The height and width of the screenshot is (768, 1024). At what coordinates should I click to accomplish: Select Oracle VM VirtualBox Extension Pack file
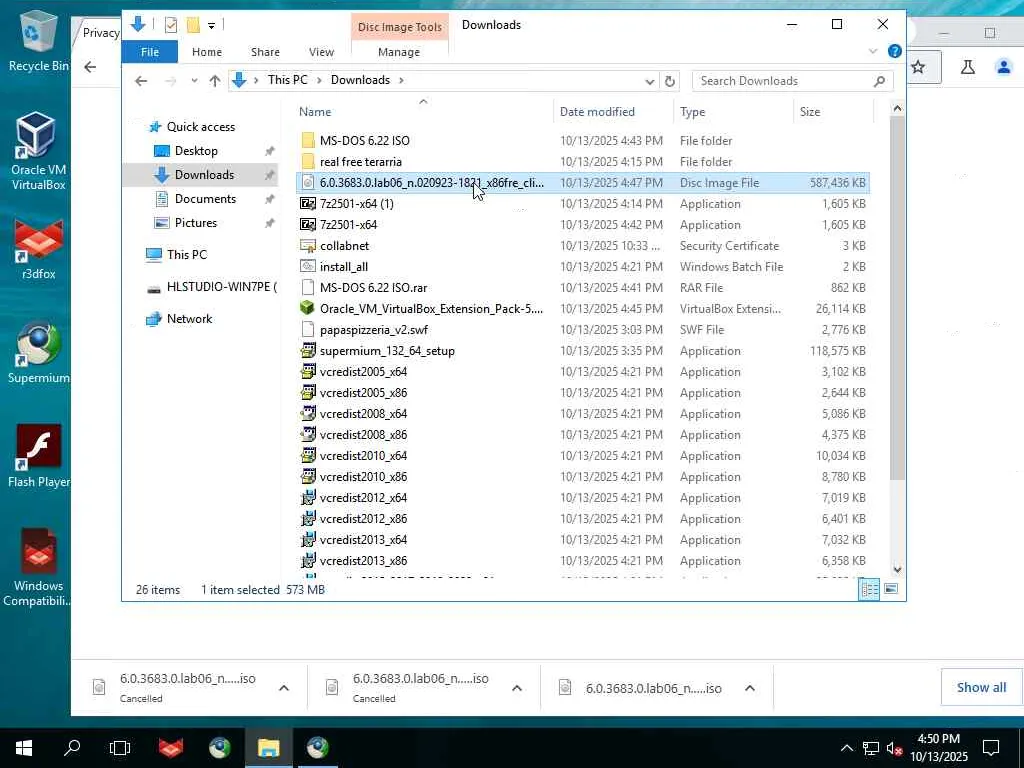[x=583, y=308]
